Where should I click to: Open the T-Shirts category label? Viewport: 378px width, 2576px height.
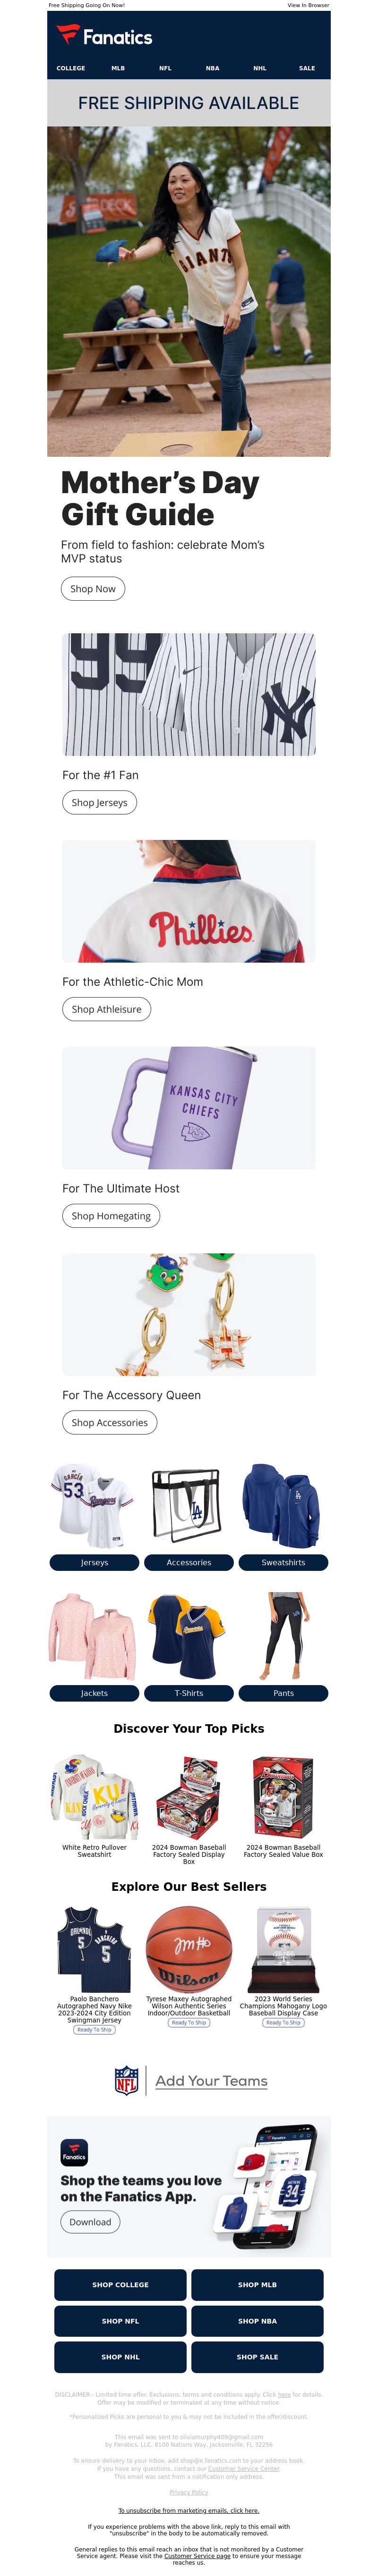click(189, 1693)
